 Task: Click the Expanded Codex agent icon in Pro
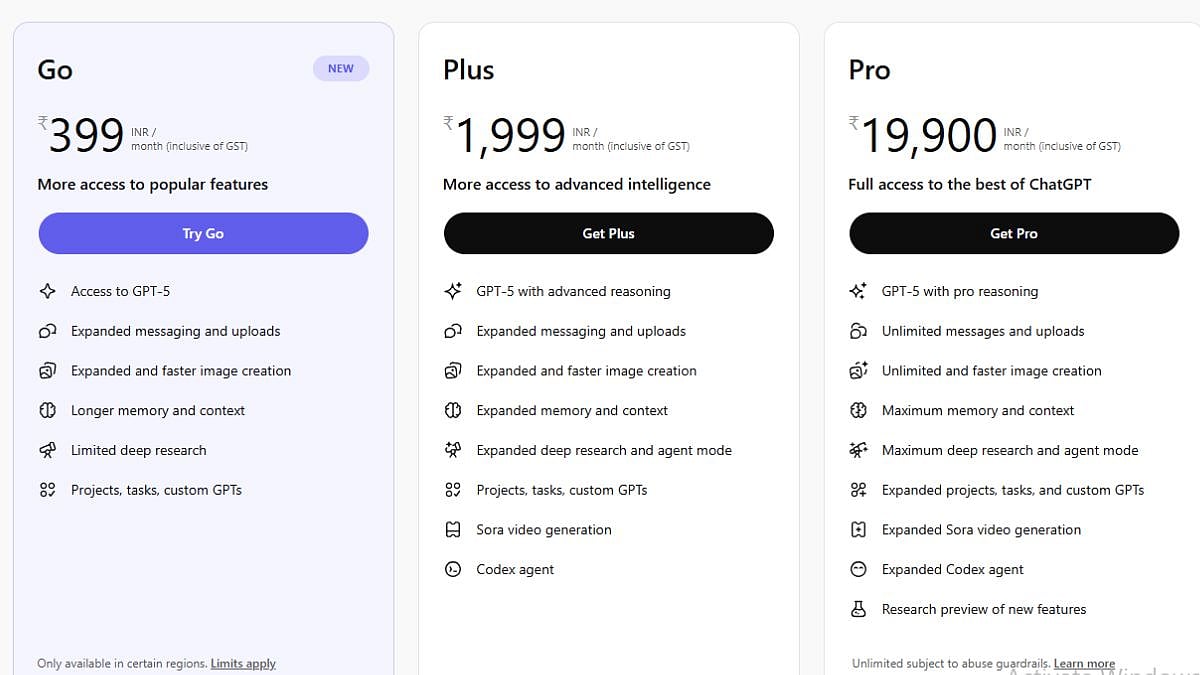point(858,570)
